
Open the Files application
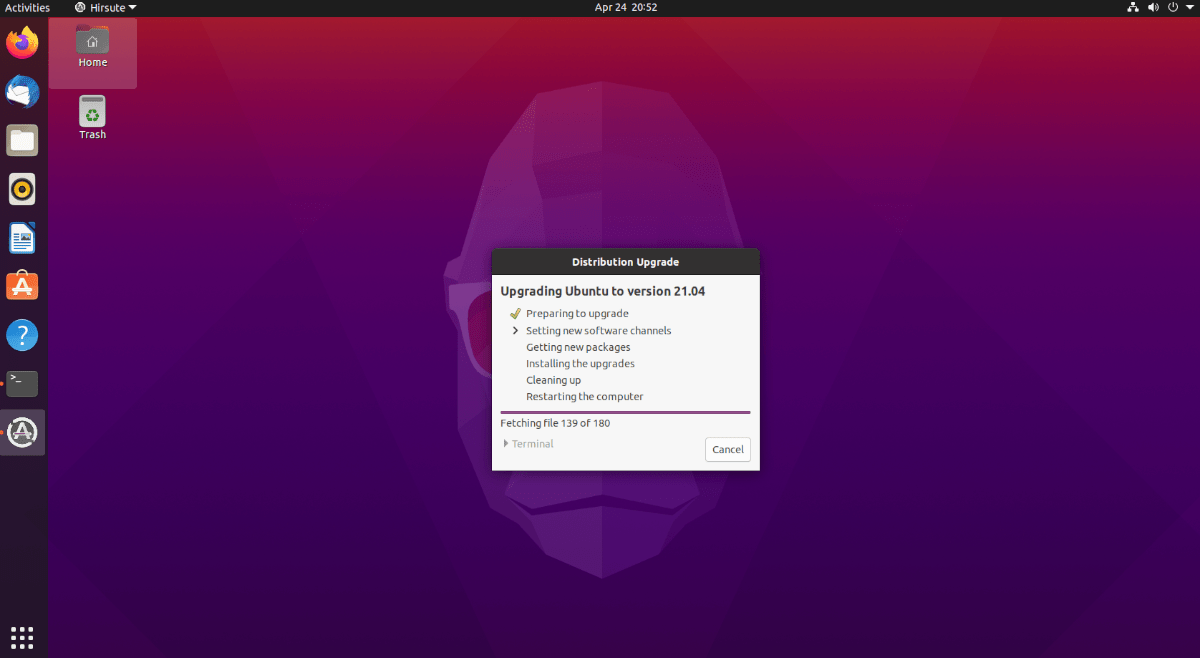pyautogui.click(x=22, y=140)
